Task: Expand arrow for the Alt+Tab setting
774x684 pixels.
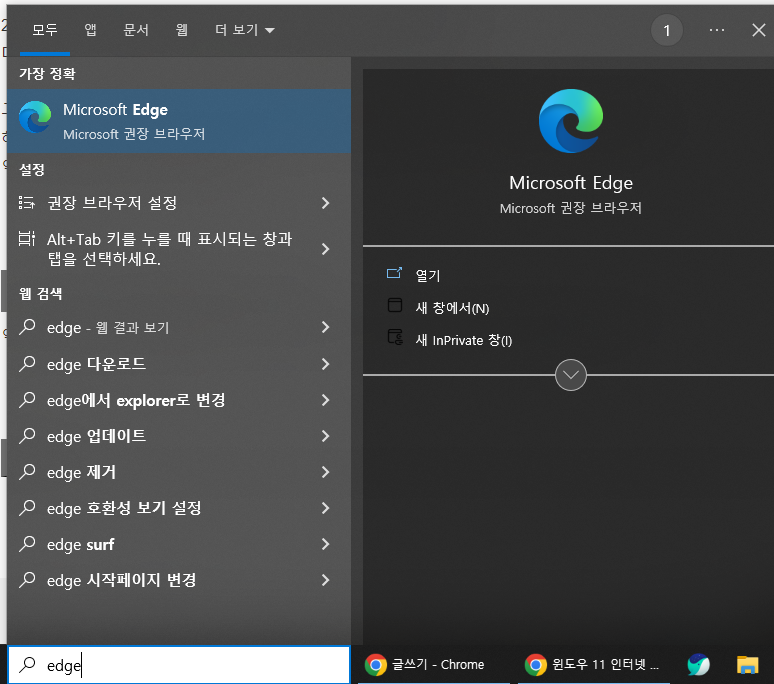Action: 325,249
